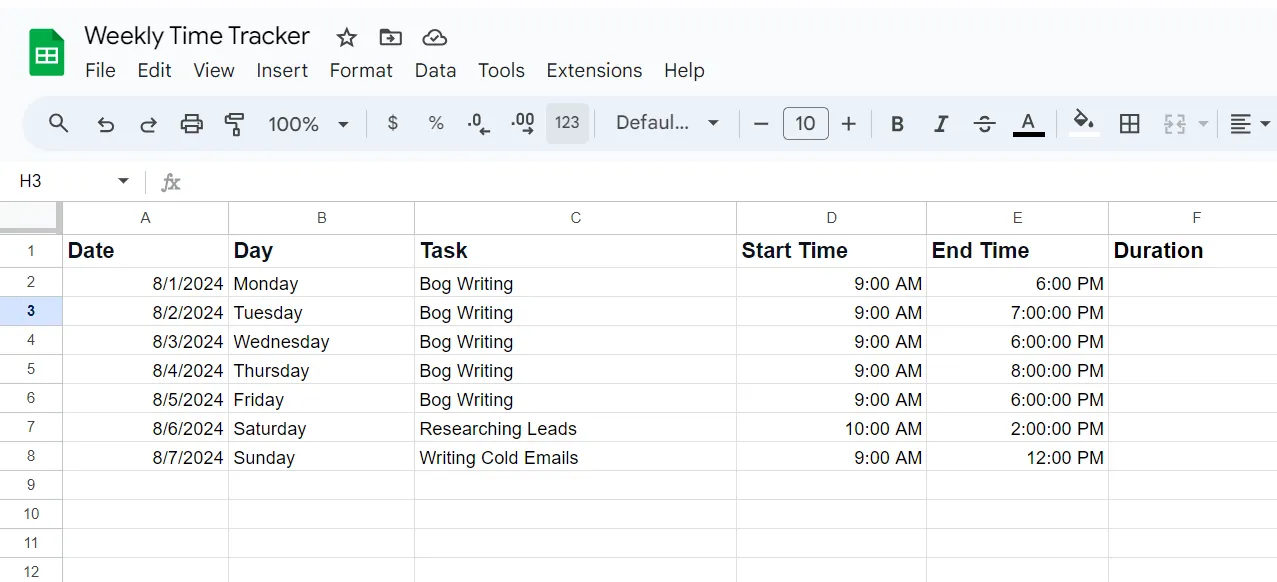Select the Wednesday cell

[x=321, y=341]
